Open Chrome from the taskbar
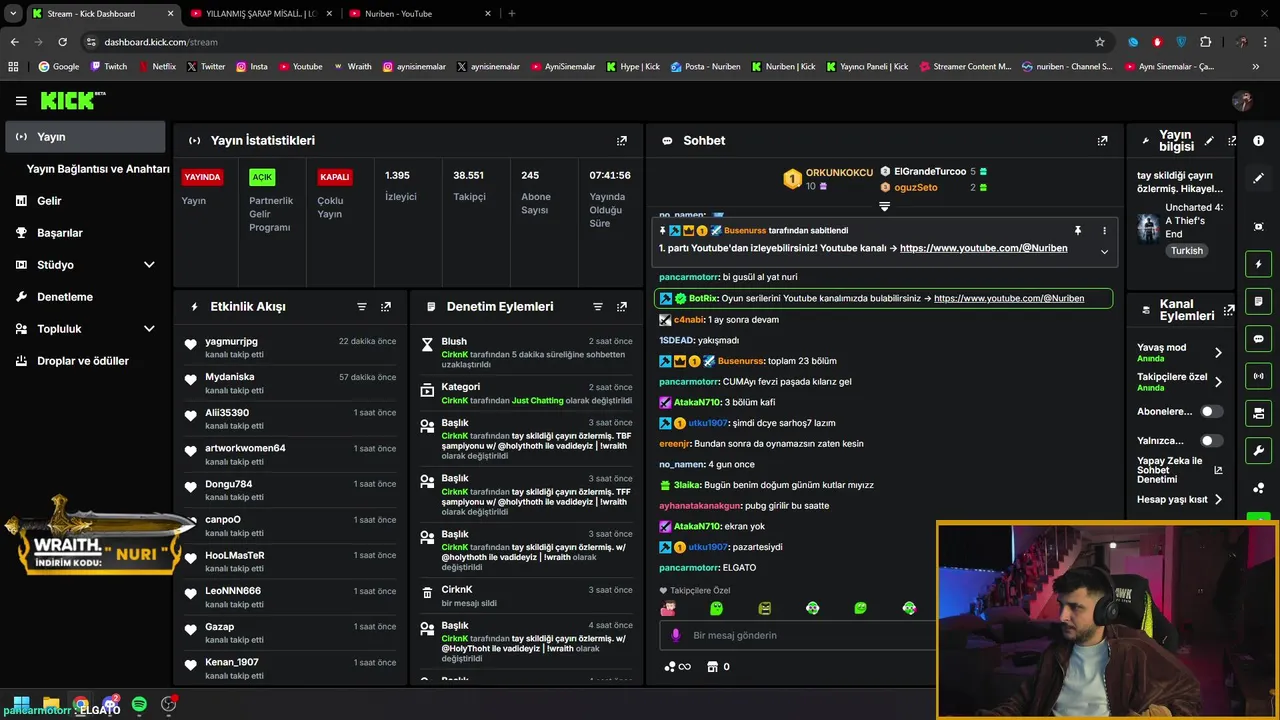Image resolution: width=1280 pixels, height=720 pixels. pos(80,705)
